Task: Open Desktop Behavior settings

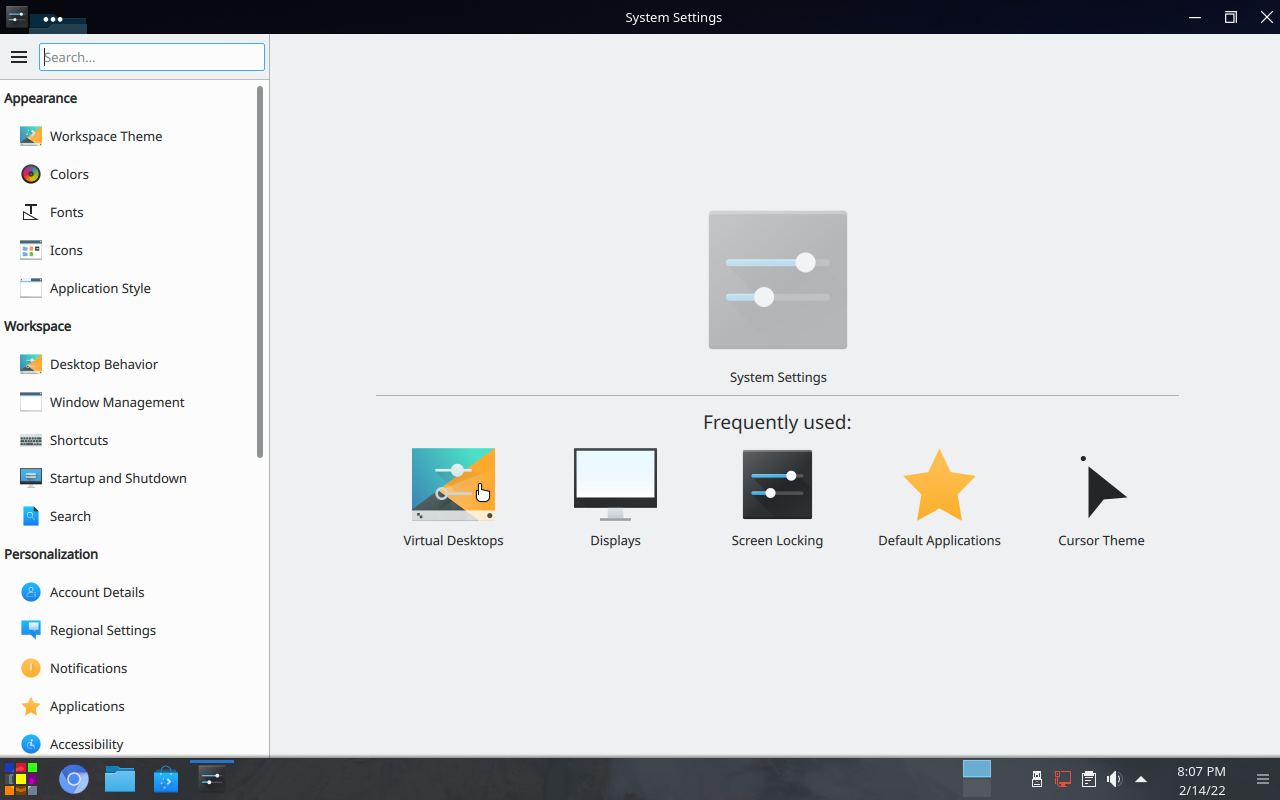Action: coord(134,364)
